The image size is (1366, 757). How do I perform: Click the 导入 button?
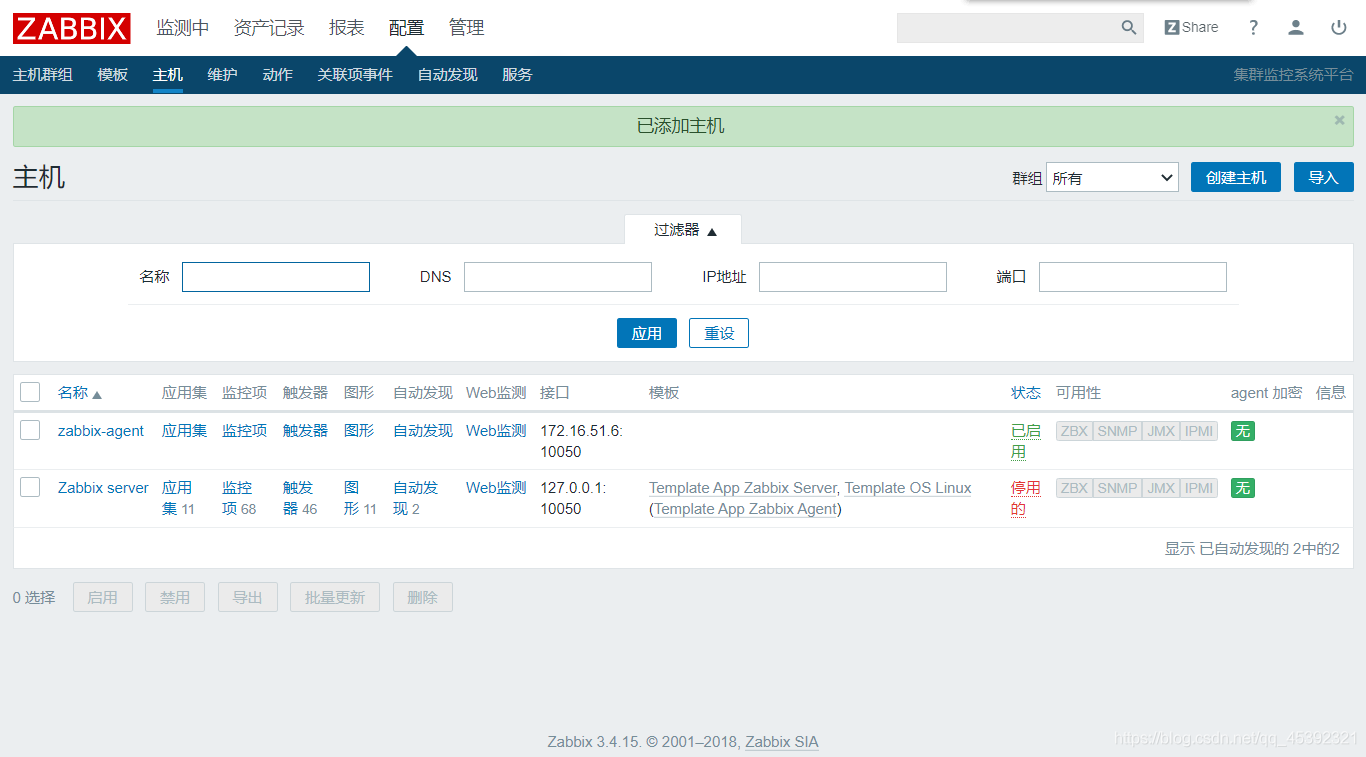point(1324,177)
